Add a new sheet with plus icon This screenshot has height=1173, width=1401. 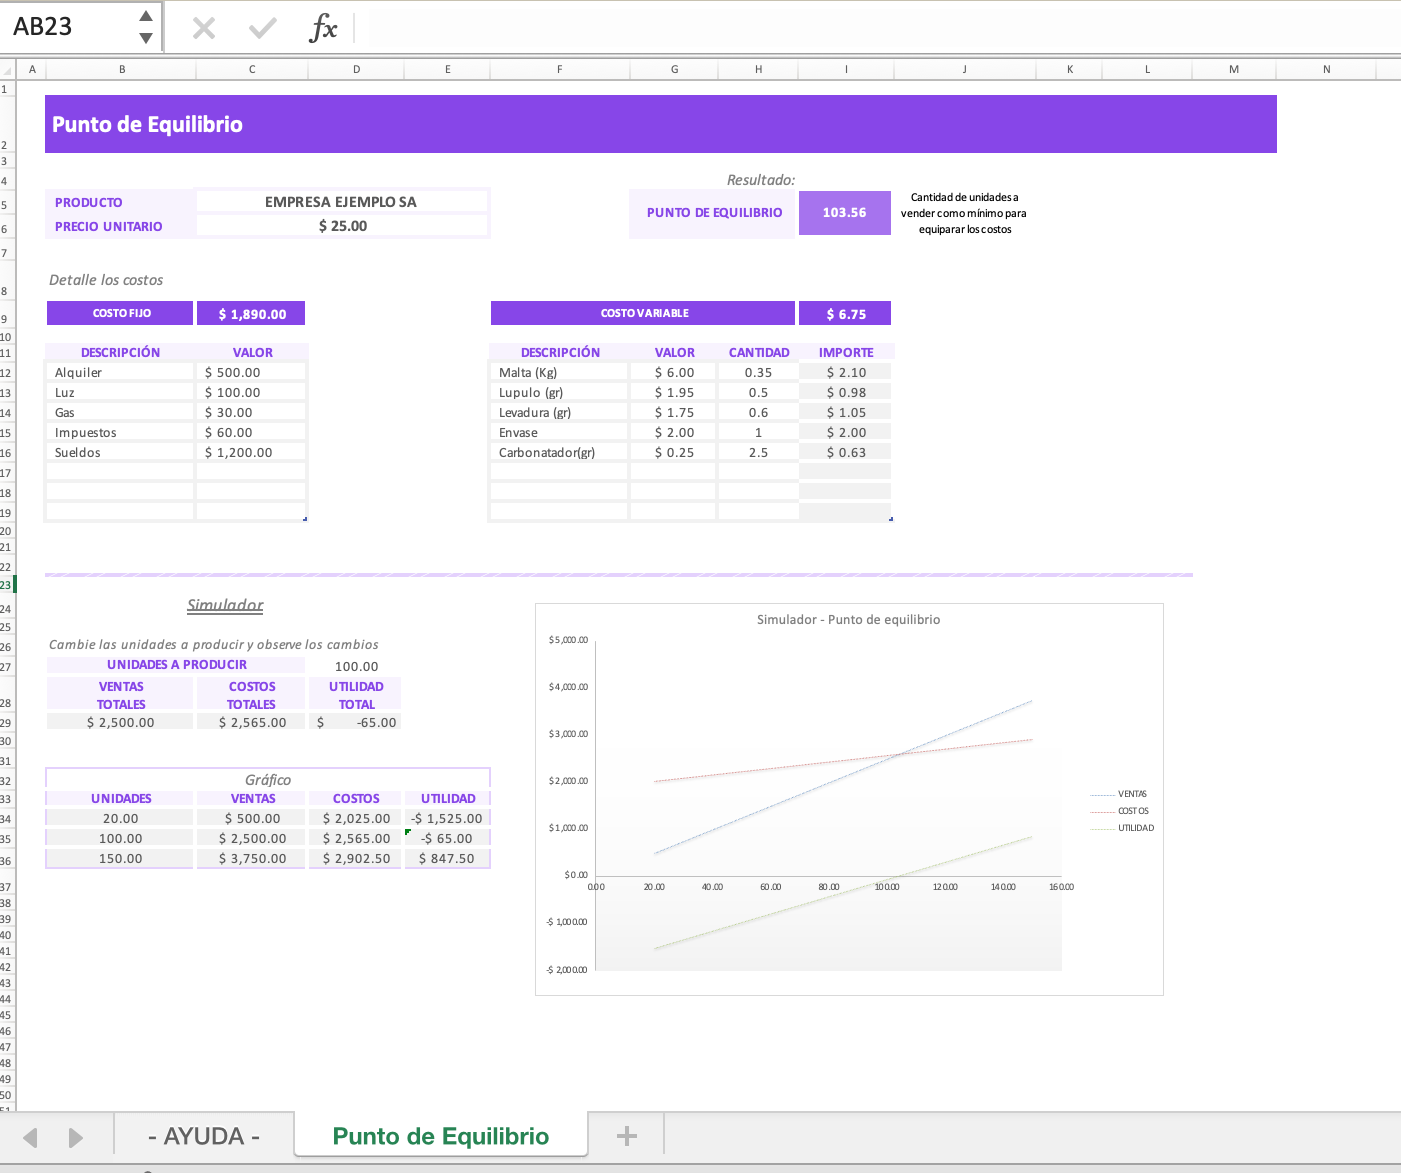pos(627,1136)
